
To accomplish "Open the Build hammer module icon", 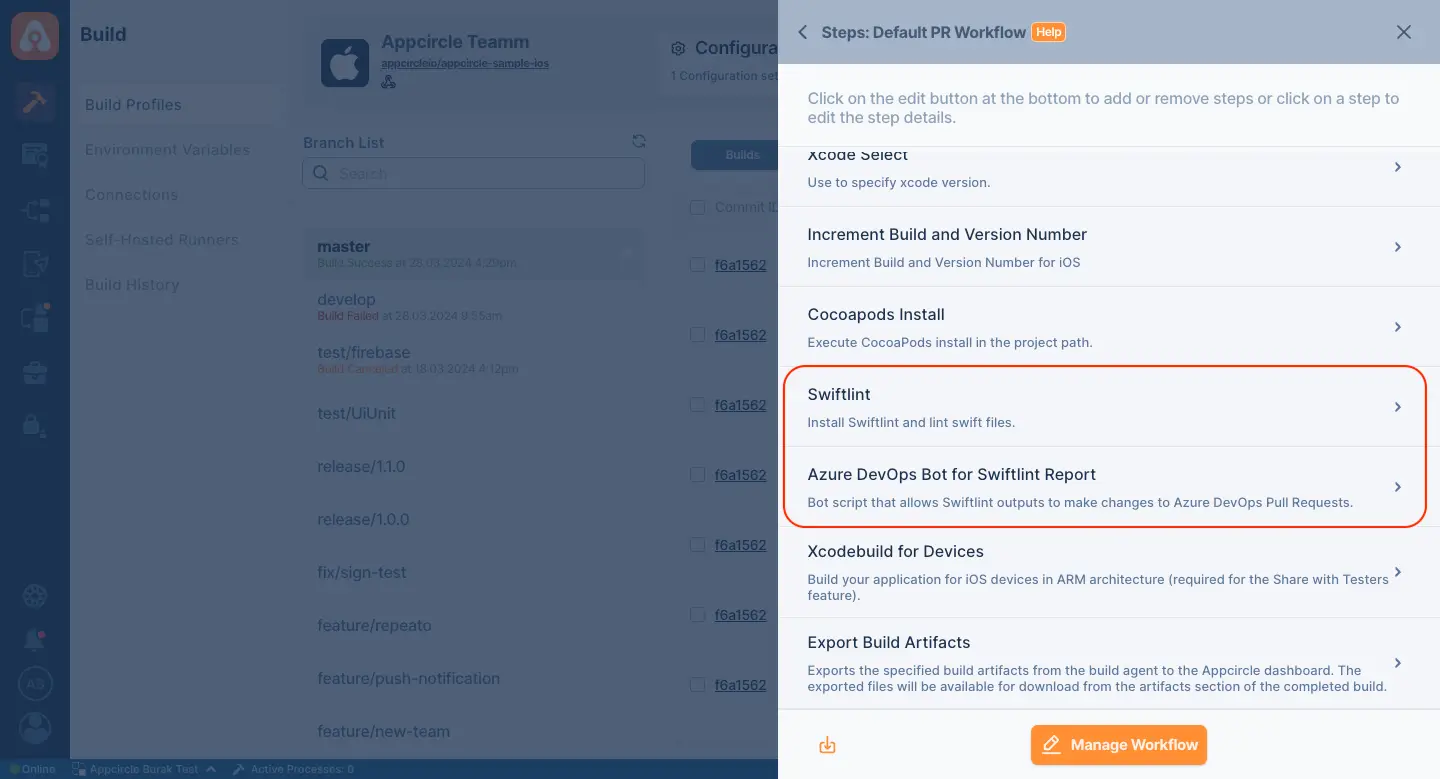I will [x=35, y=103].
